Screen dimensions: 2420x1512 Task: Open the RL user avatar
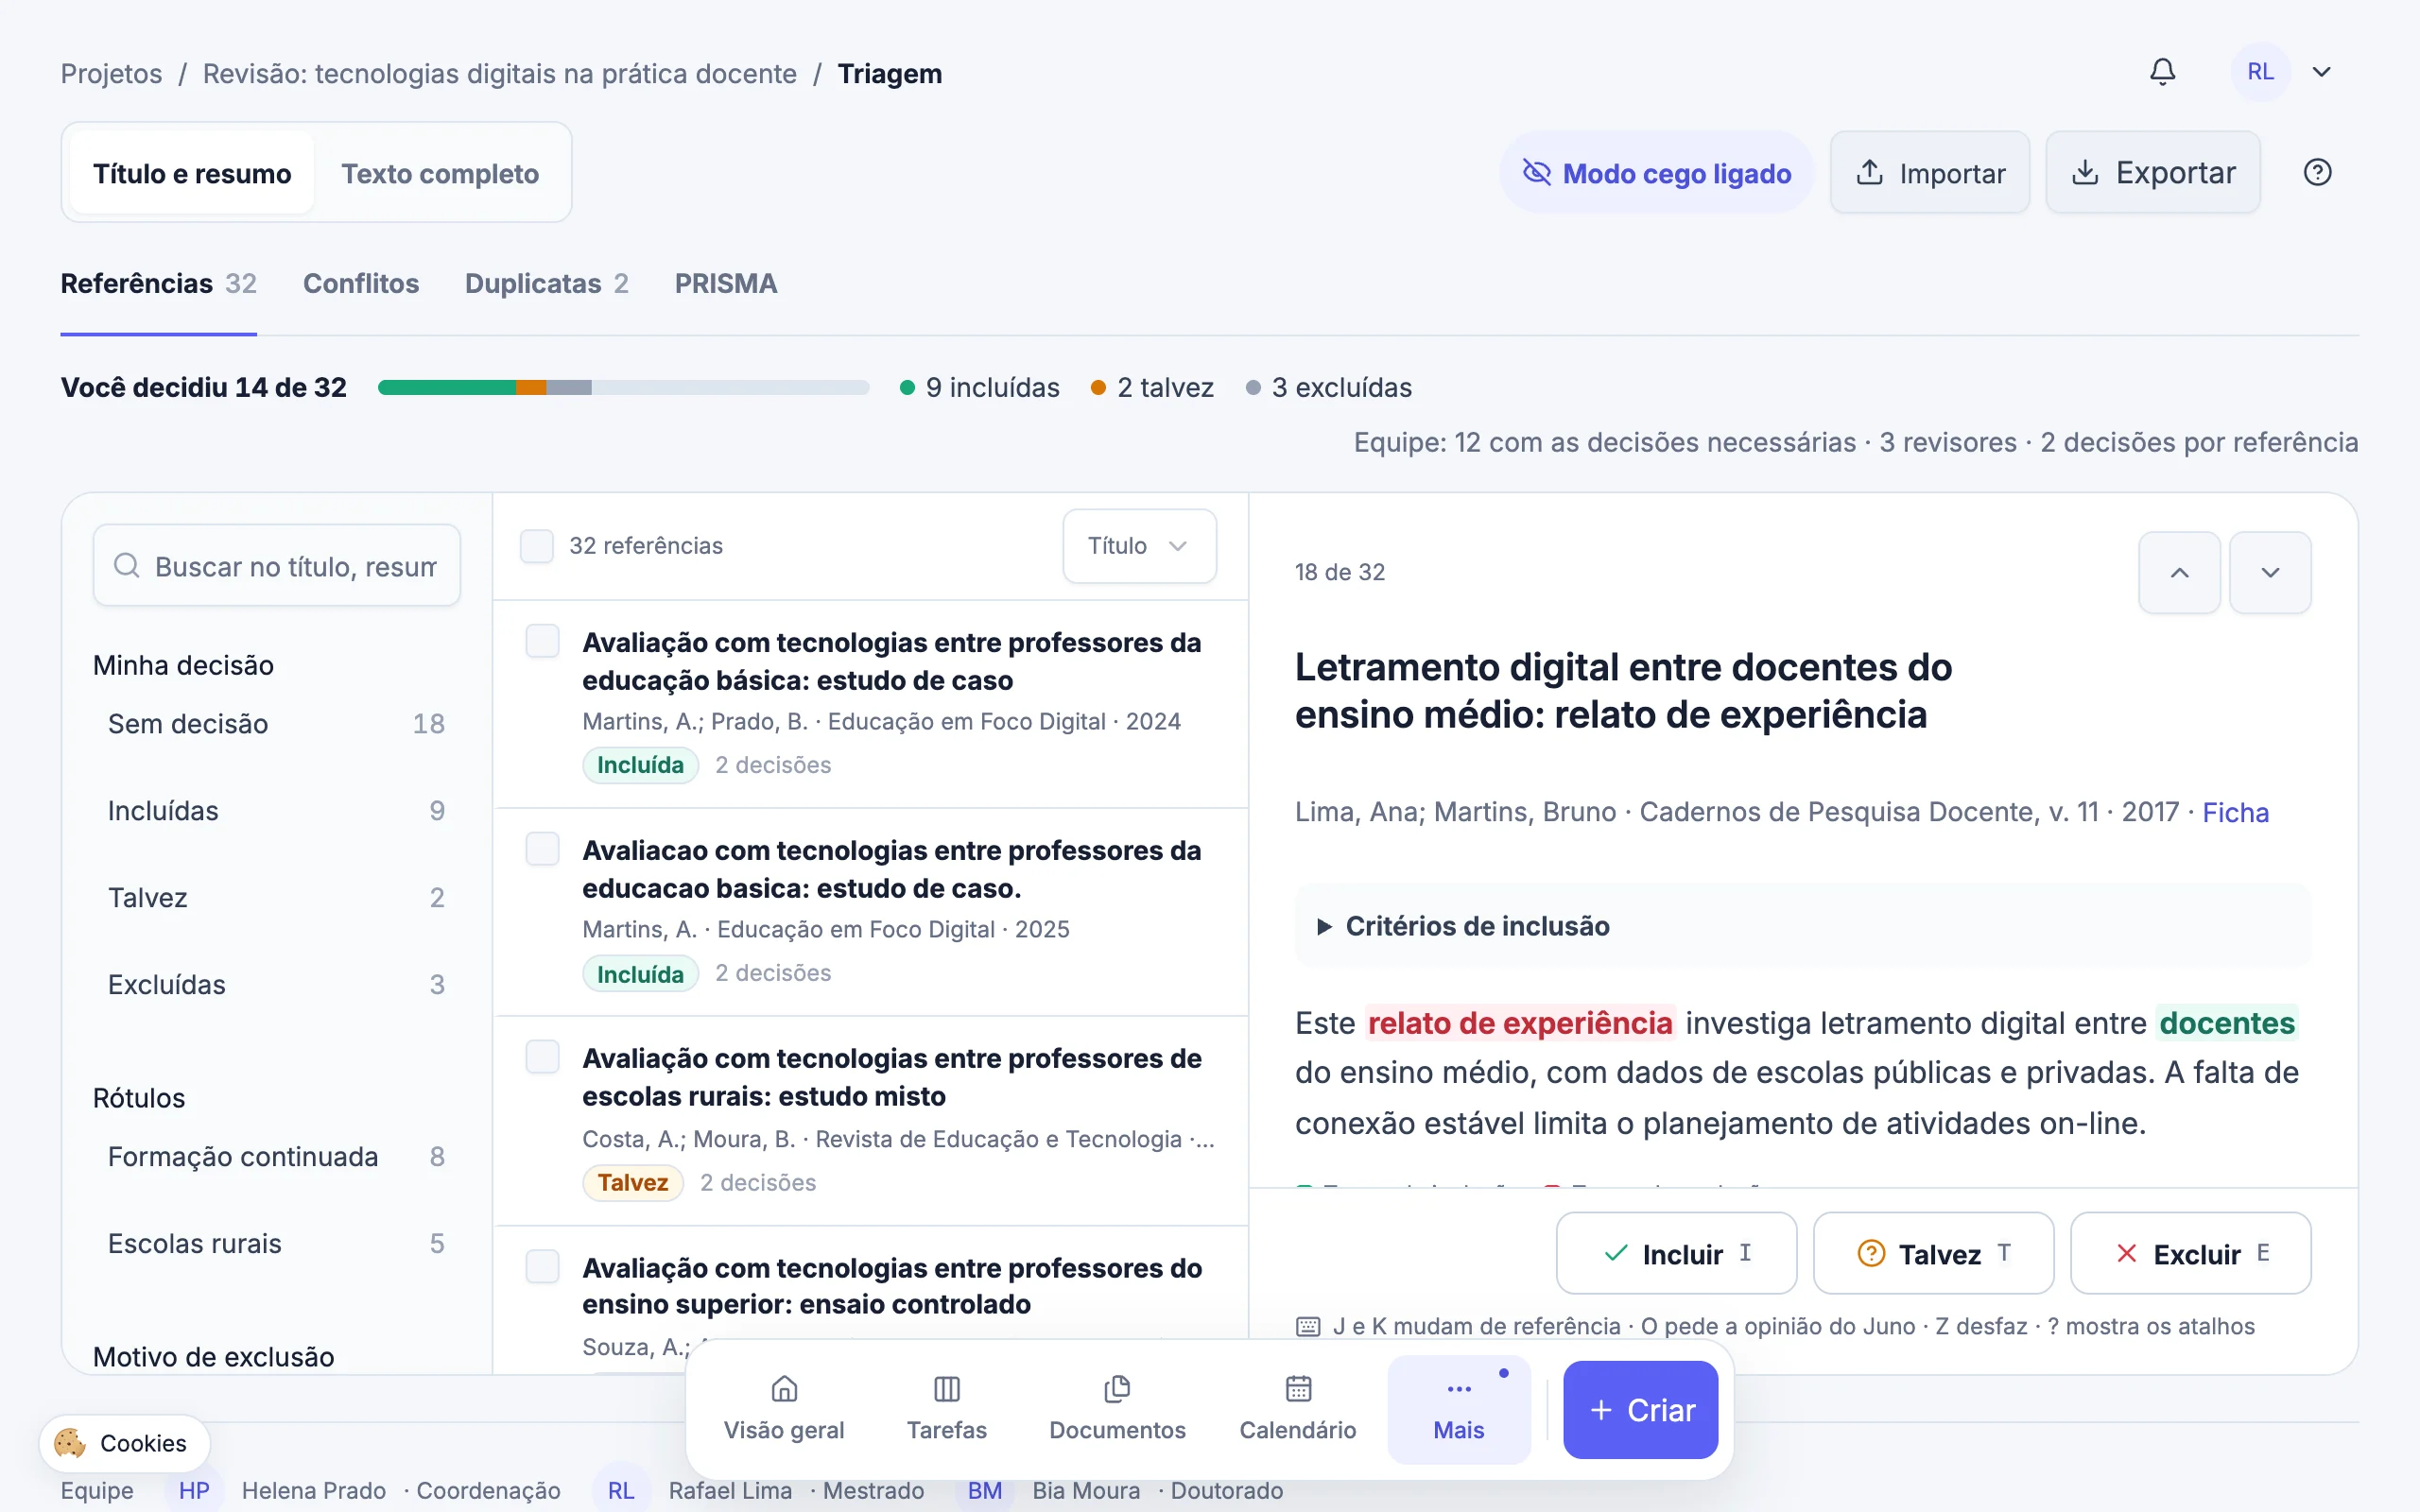pos(2260,72)
